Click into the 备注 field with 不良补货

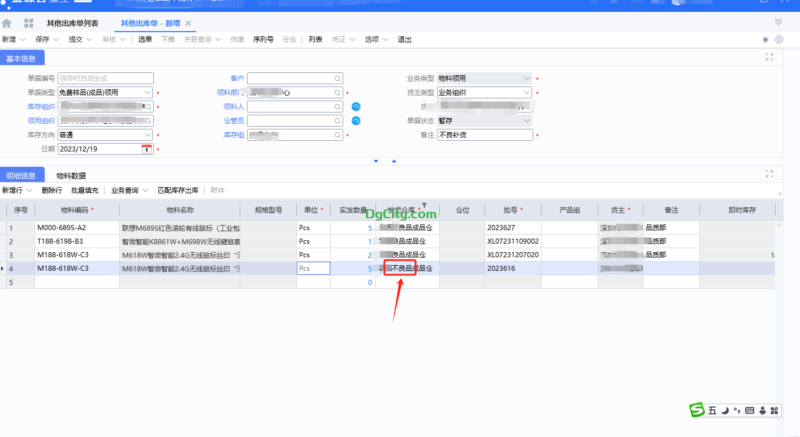point(485,135)
